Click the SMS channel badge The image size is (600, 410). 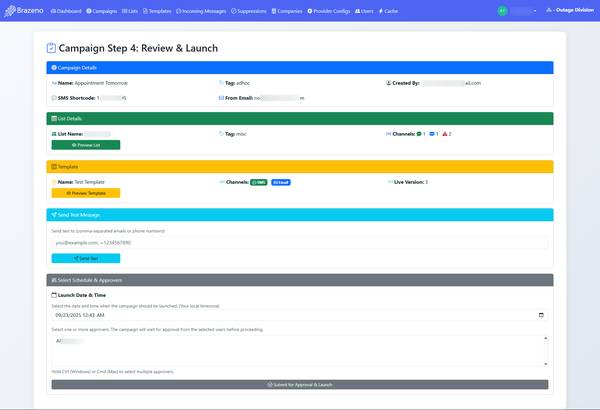point(259,182)
